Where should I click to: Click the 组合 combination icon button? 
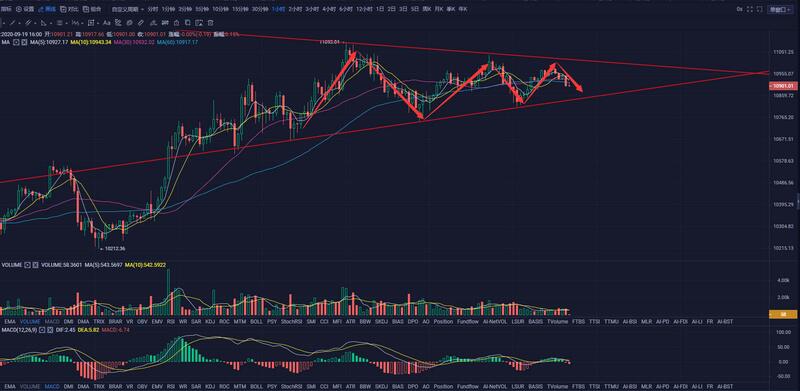click(92, 9)
